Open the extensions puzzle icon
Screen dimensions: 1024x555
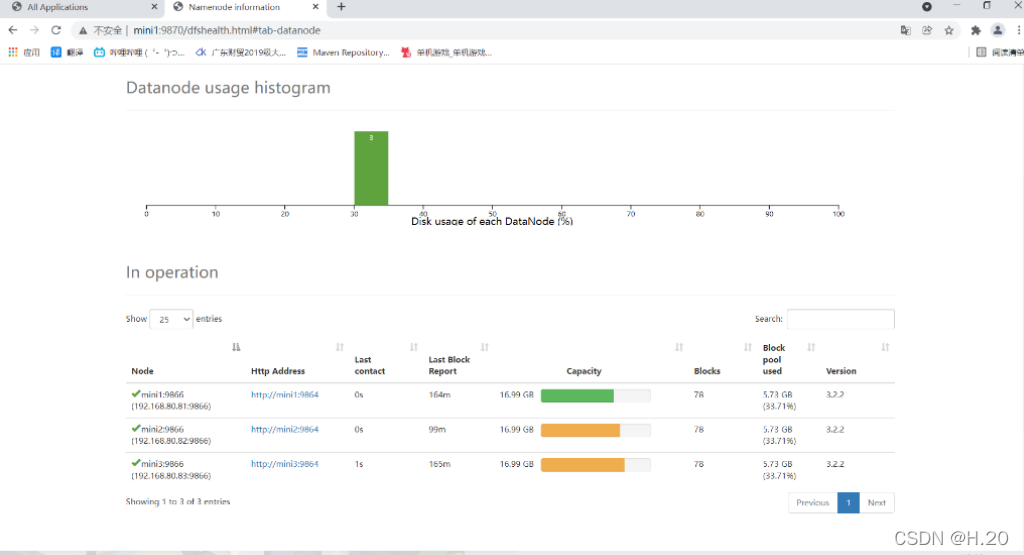click(x=976, y=30)
